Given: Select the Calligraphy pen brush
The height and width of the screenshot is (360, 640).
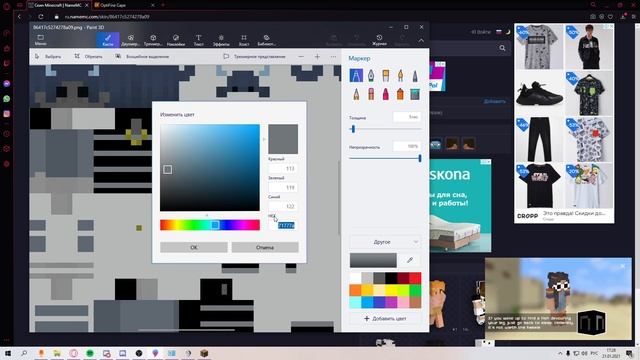Looking at the screenshot, I should (x=371, y=76).
